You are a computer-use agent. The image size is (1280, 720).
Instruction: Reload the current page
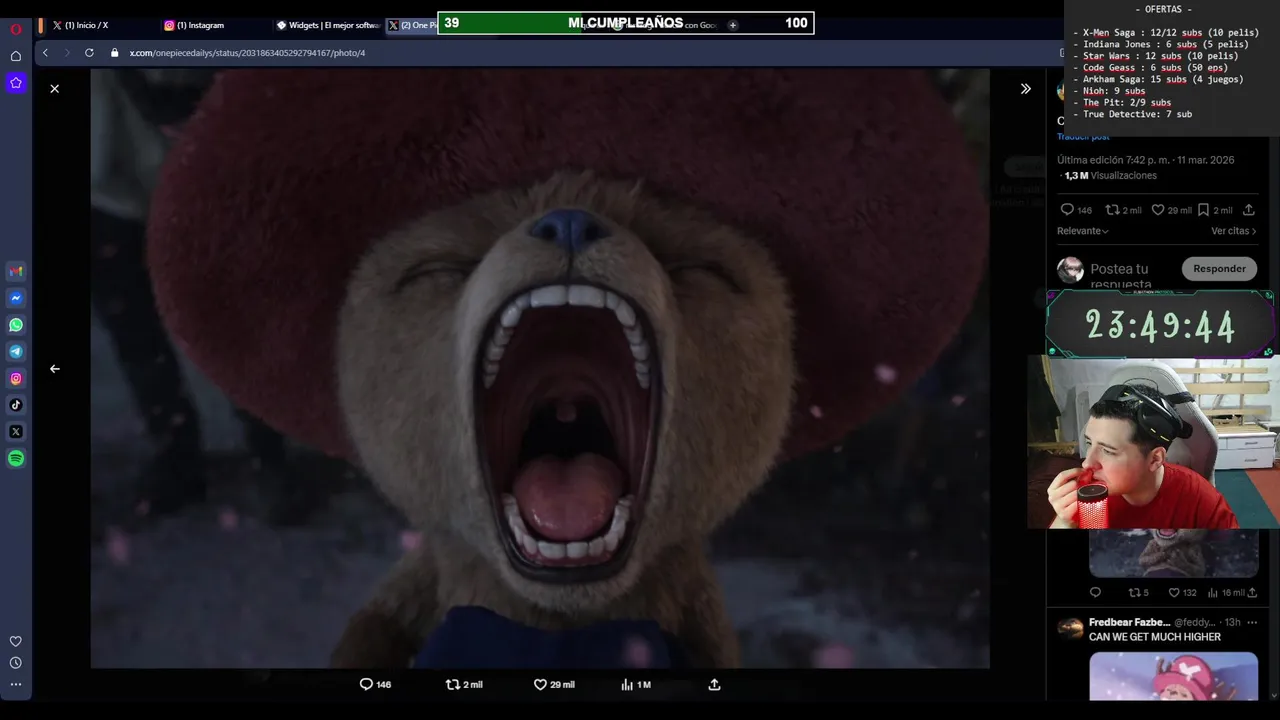(89, 52)
